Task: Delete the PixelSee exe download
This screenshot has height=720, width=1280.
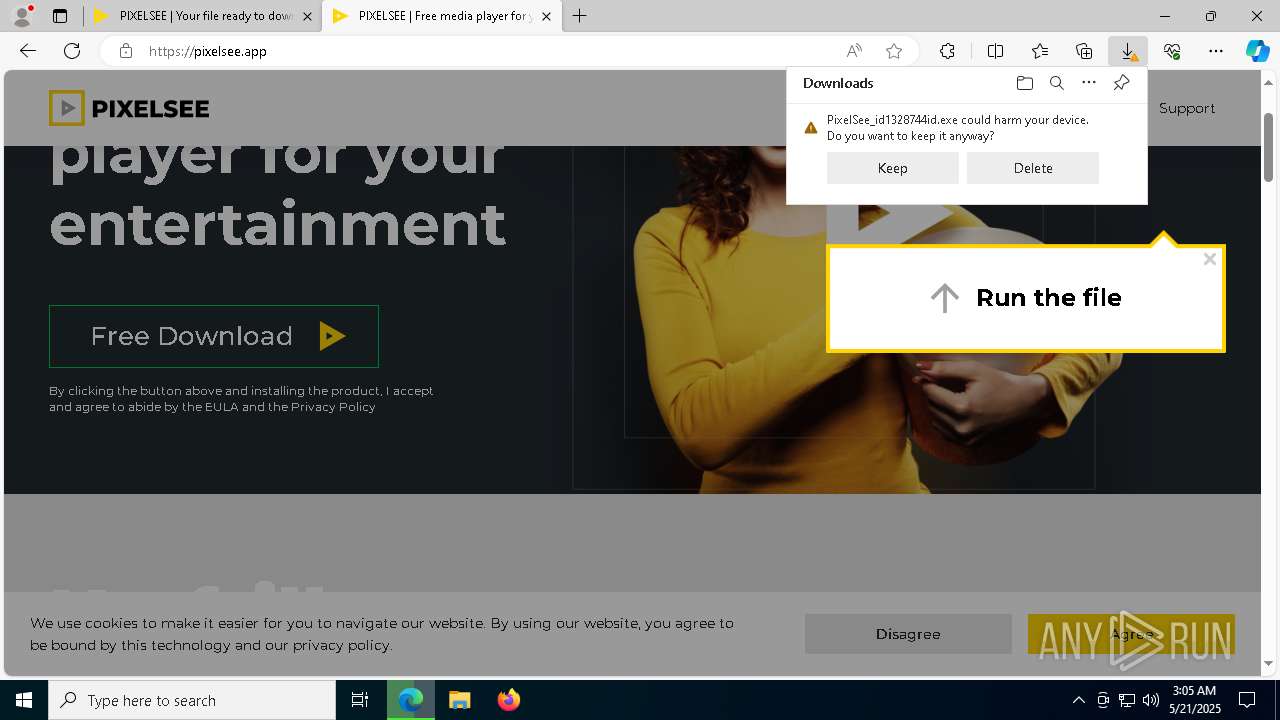Action: (1033, 168)
